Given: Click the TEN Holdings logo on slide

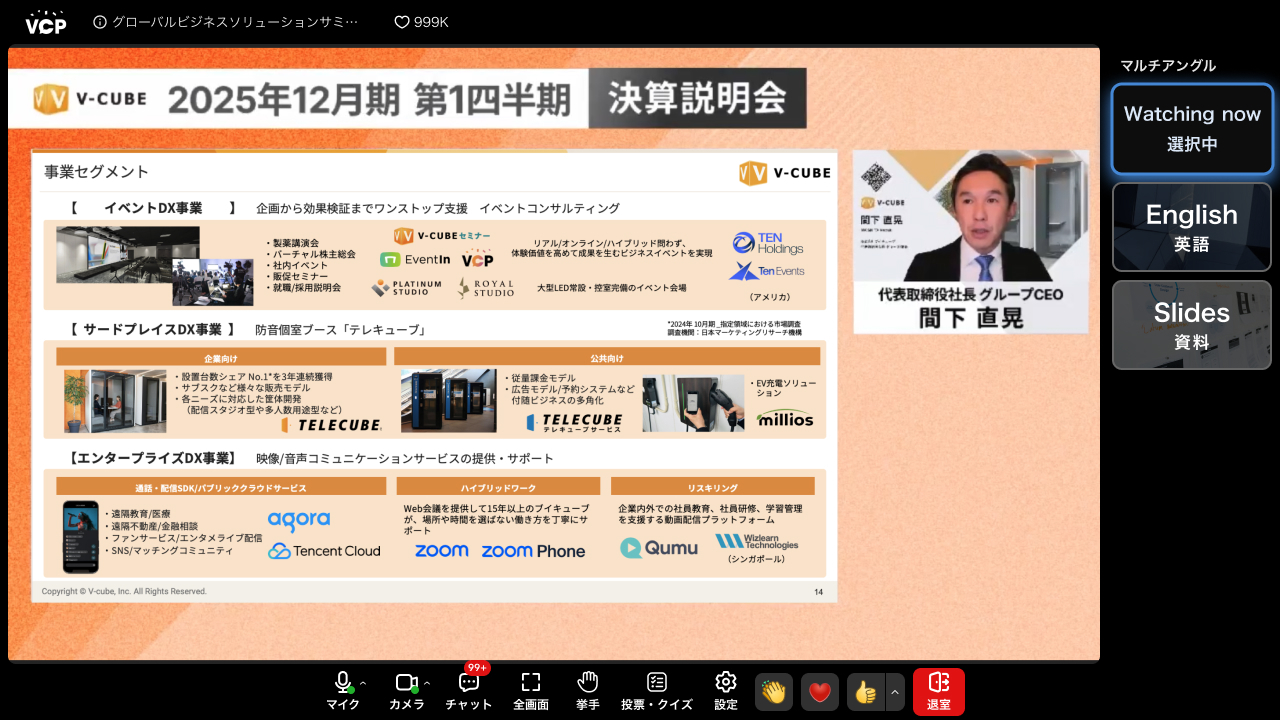Looking at the screenshot, I should pos(767,243).
